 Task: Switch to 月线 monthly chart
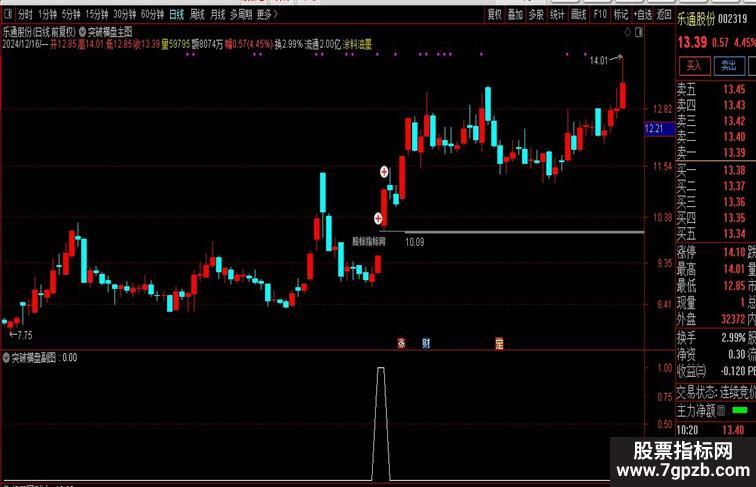click(x=218, y=15)
